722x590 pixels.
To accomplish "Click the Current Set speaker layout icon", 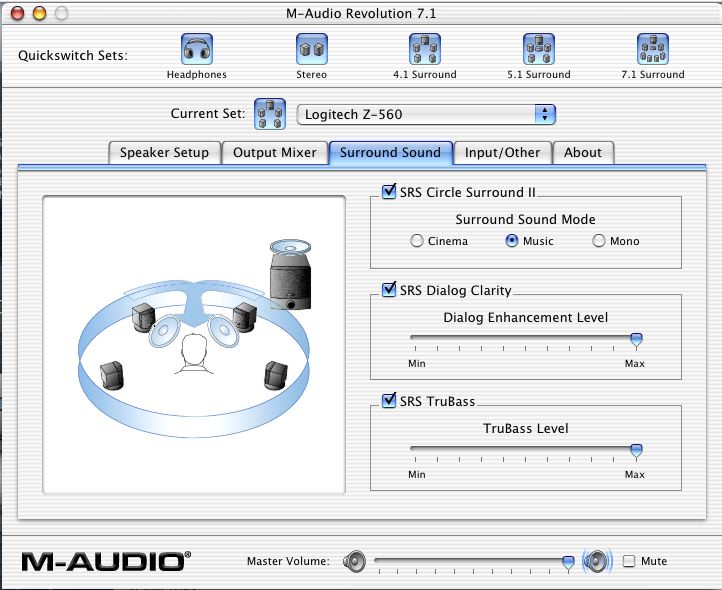I will 270,114.
